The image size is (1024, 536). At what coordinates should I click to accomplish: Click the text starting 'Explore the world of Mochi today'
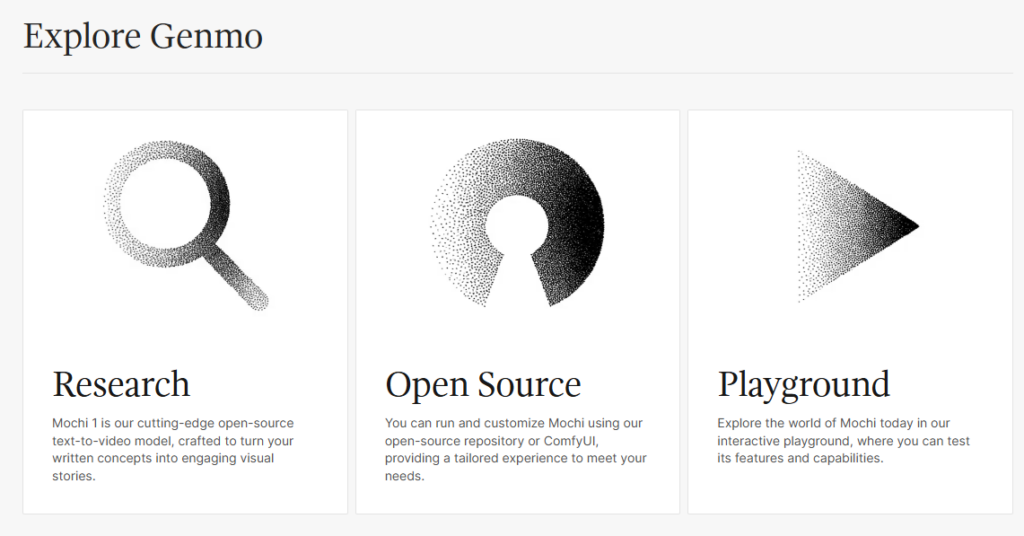844,441
